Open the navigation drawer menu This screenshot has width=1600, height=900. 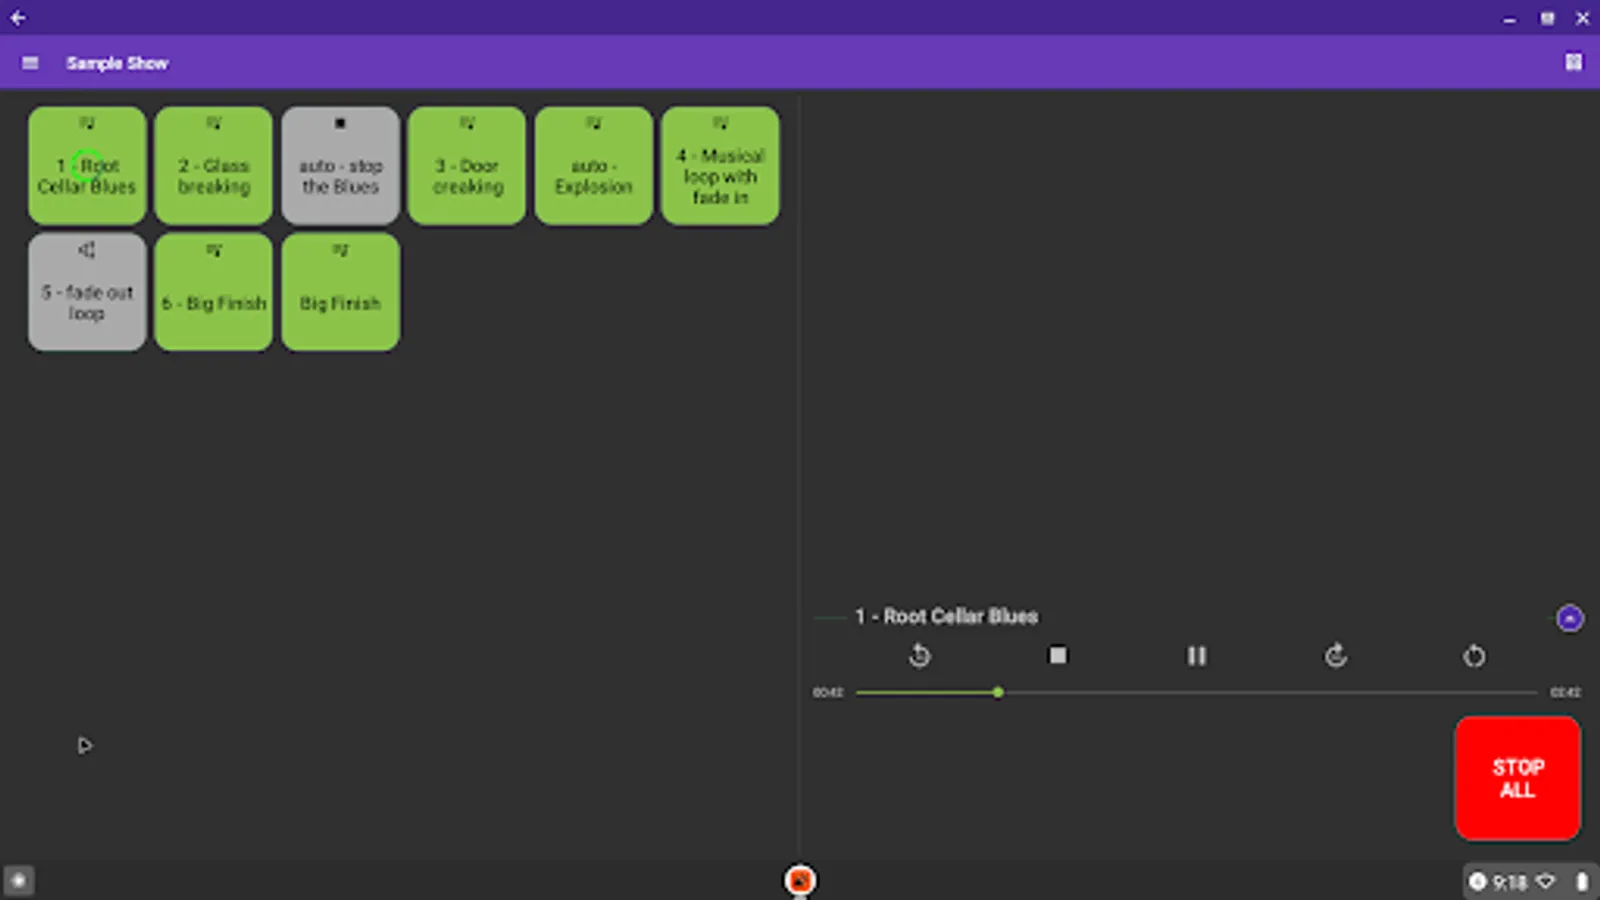click(30, 62)
